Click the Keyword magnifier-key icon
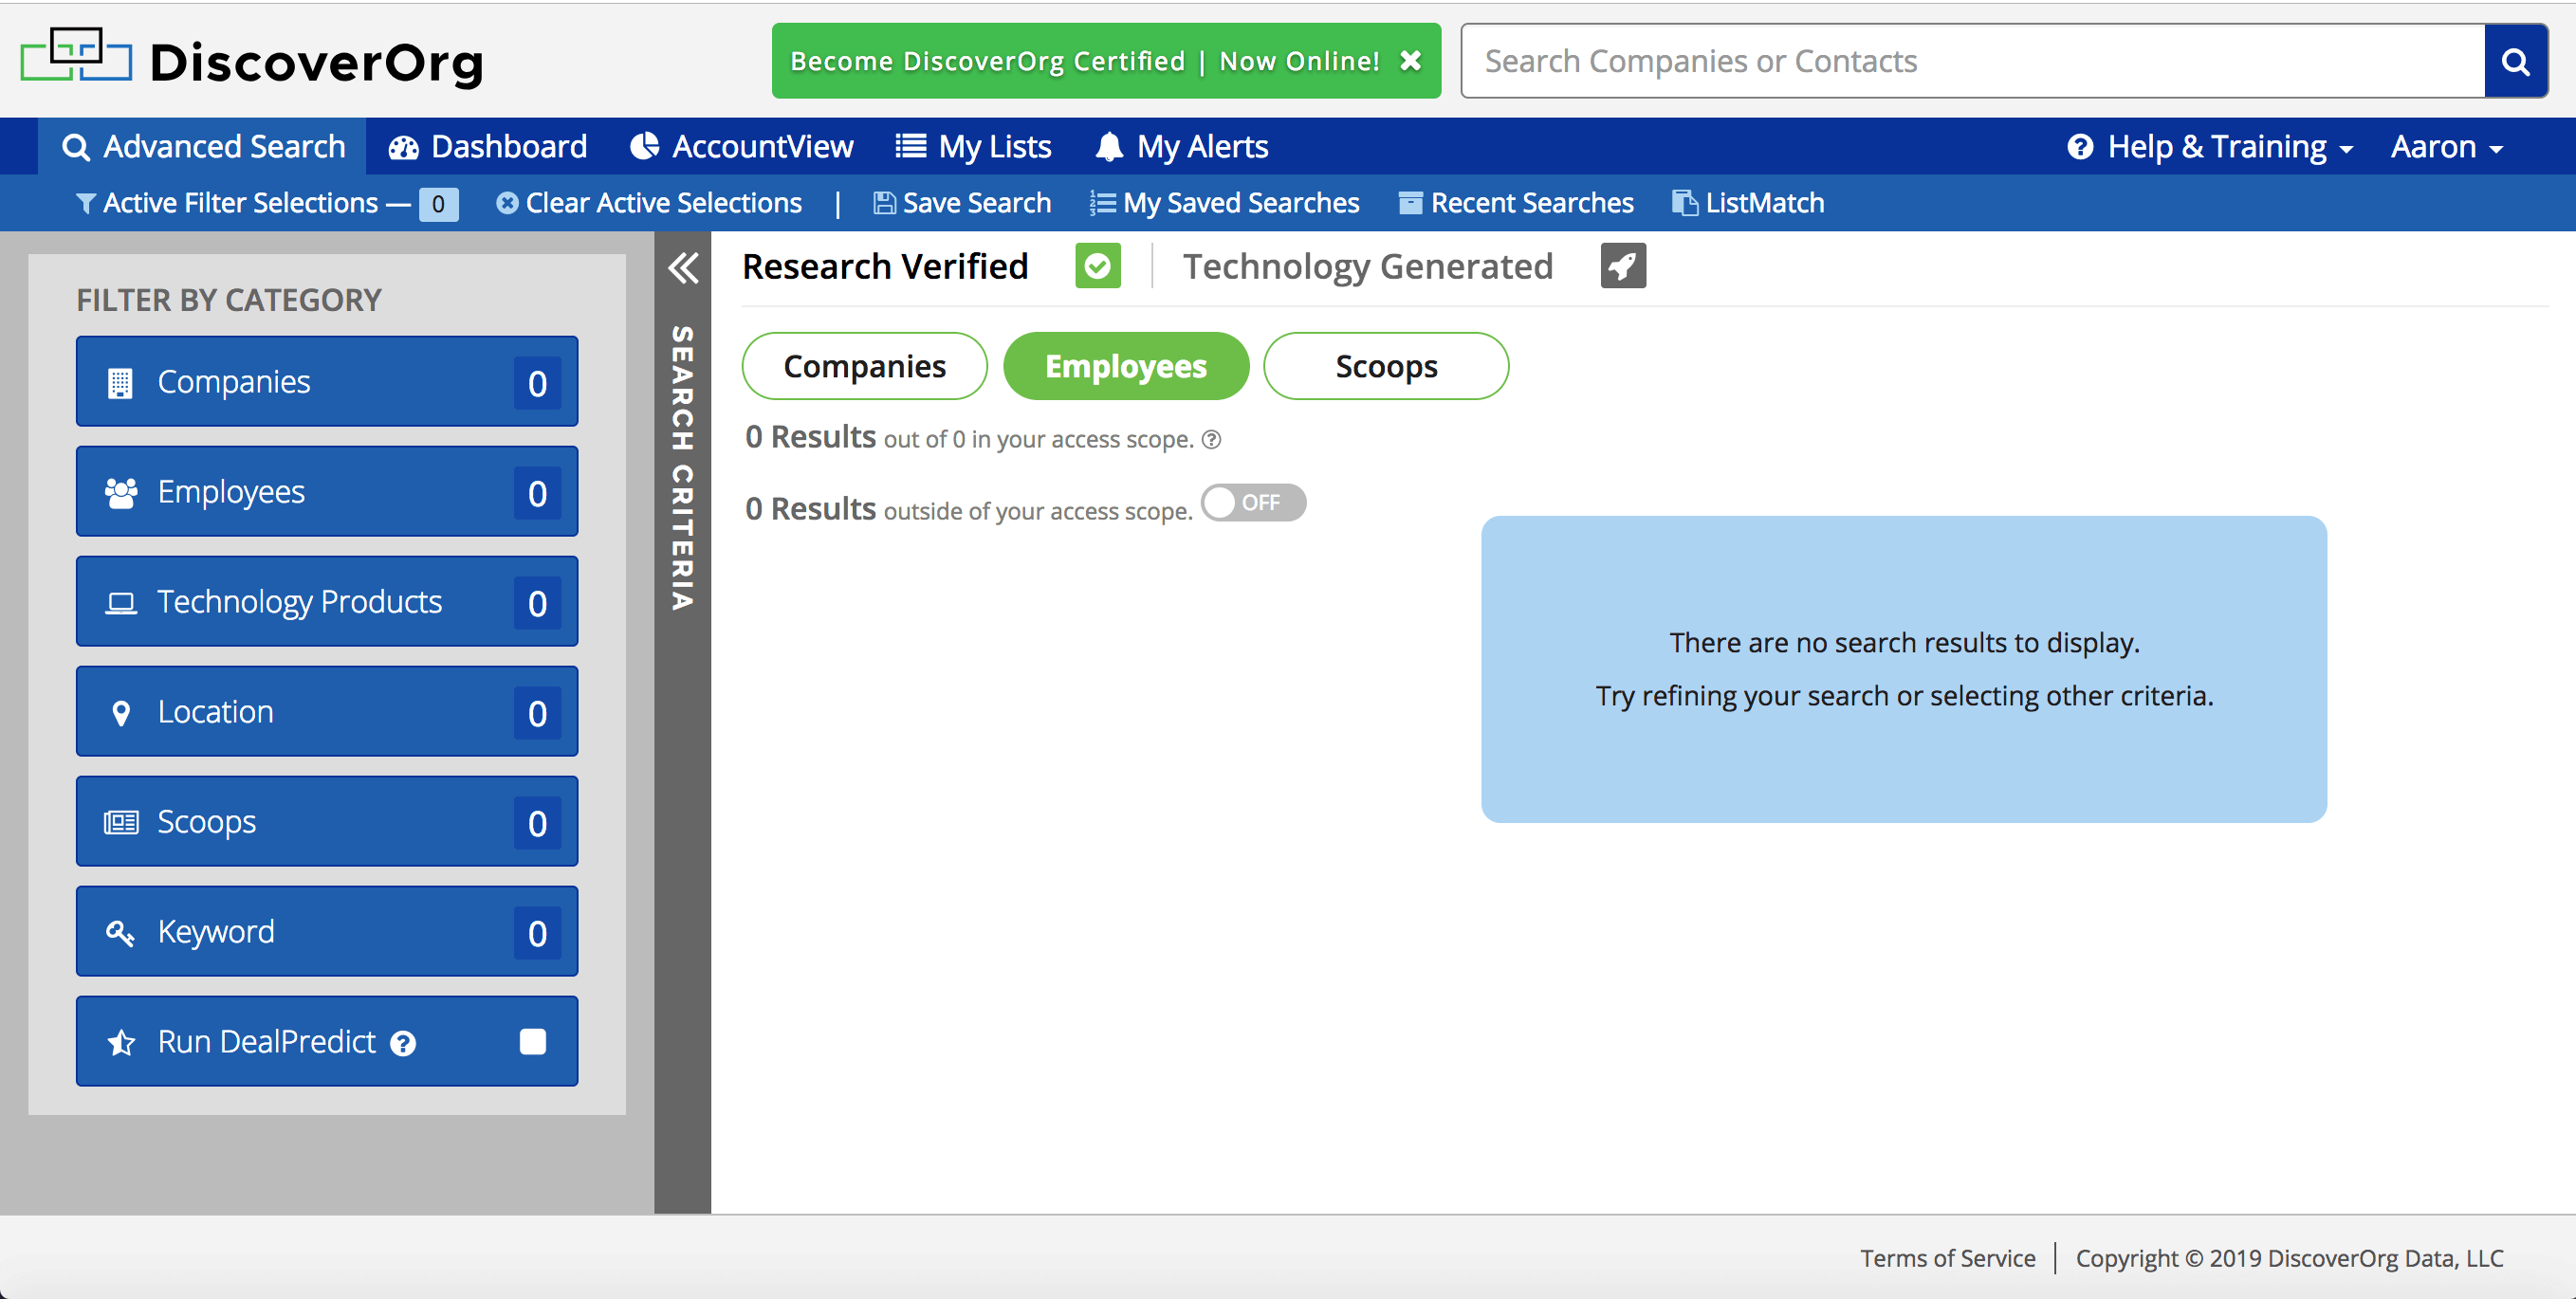Viewport: 2576px width, 1299px height. [120, 933]
